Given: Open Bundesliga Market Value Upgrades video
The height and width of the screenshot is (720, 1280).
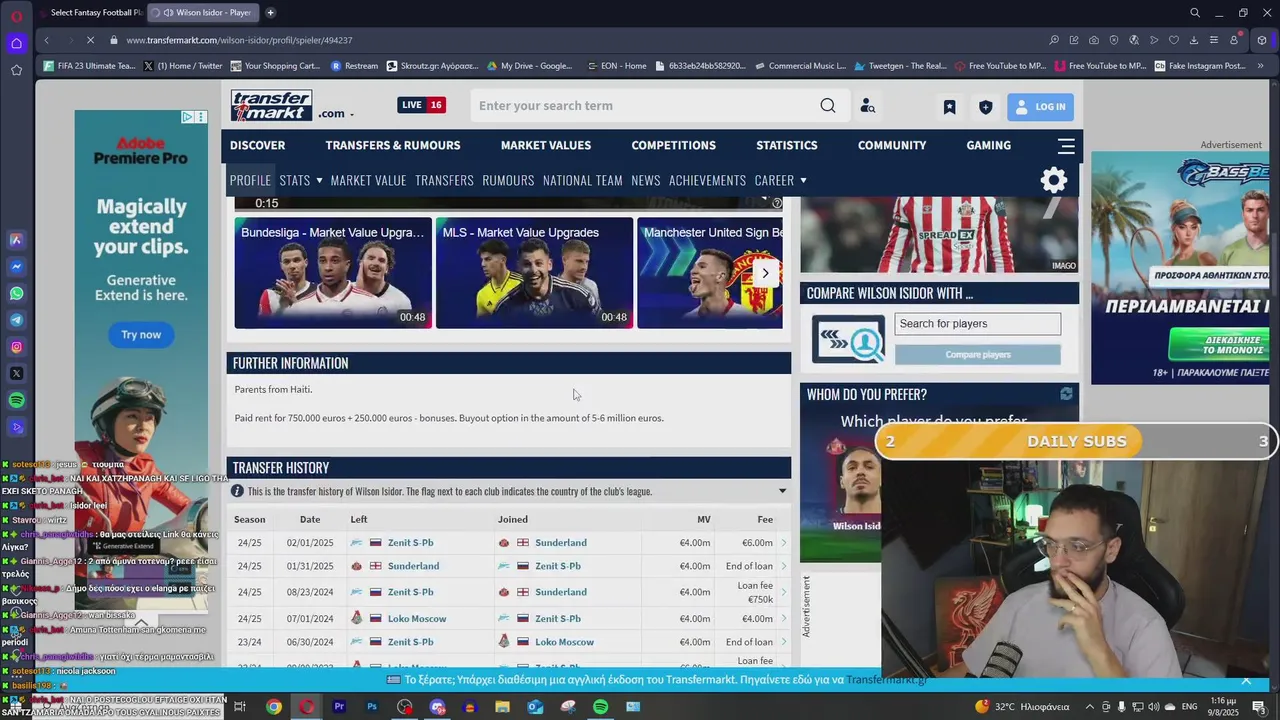Looking at the screenshot, I should (333, 273).
